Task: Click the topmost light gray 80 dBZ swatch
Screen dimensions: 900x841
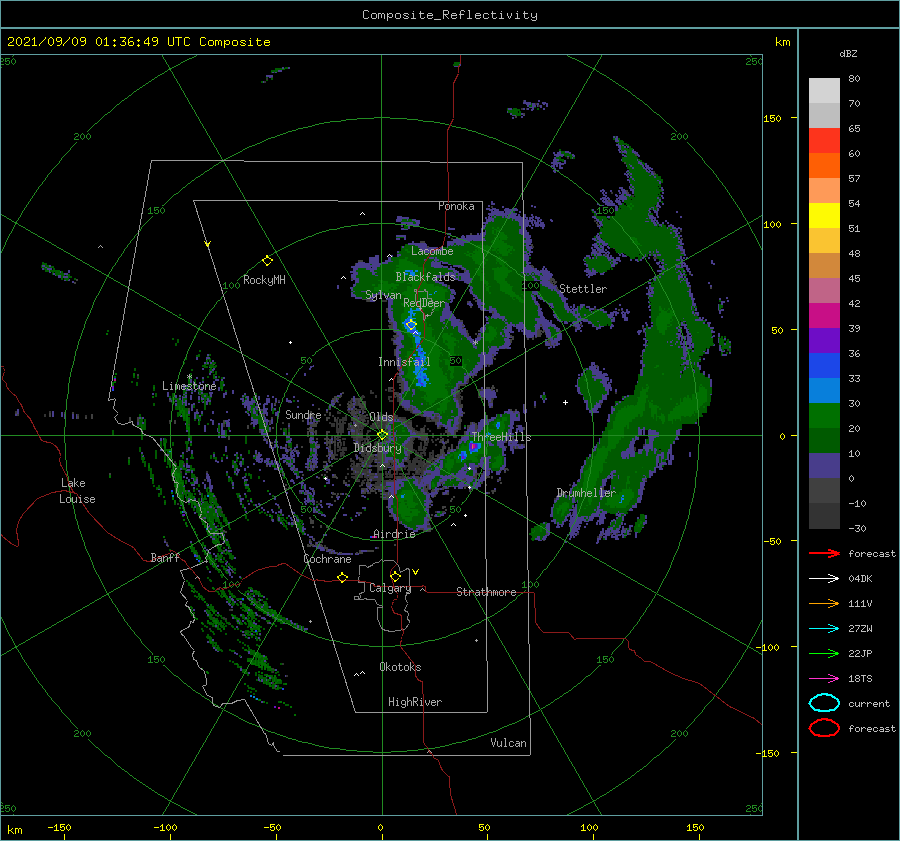Action: tap(824, 91)
